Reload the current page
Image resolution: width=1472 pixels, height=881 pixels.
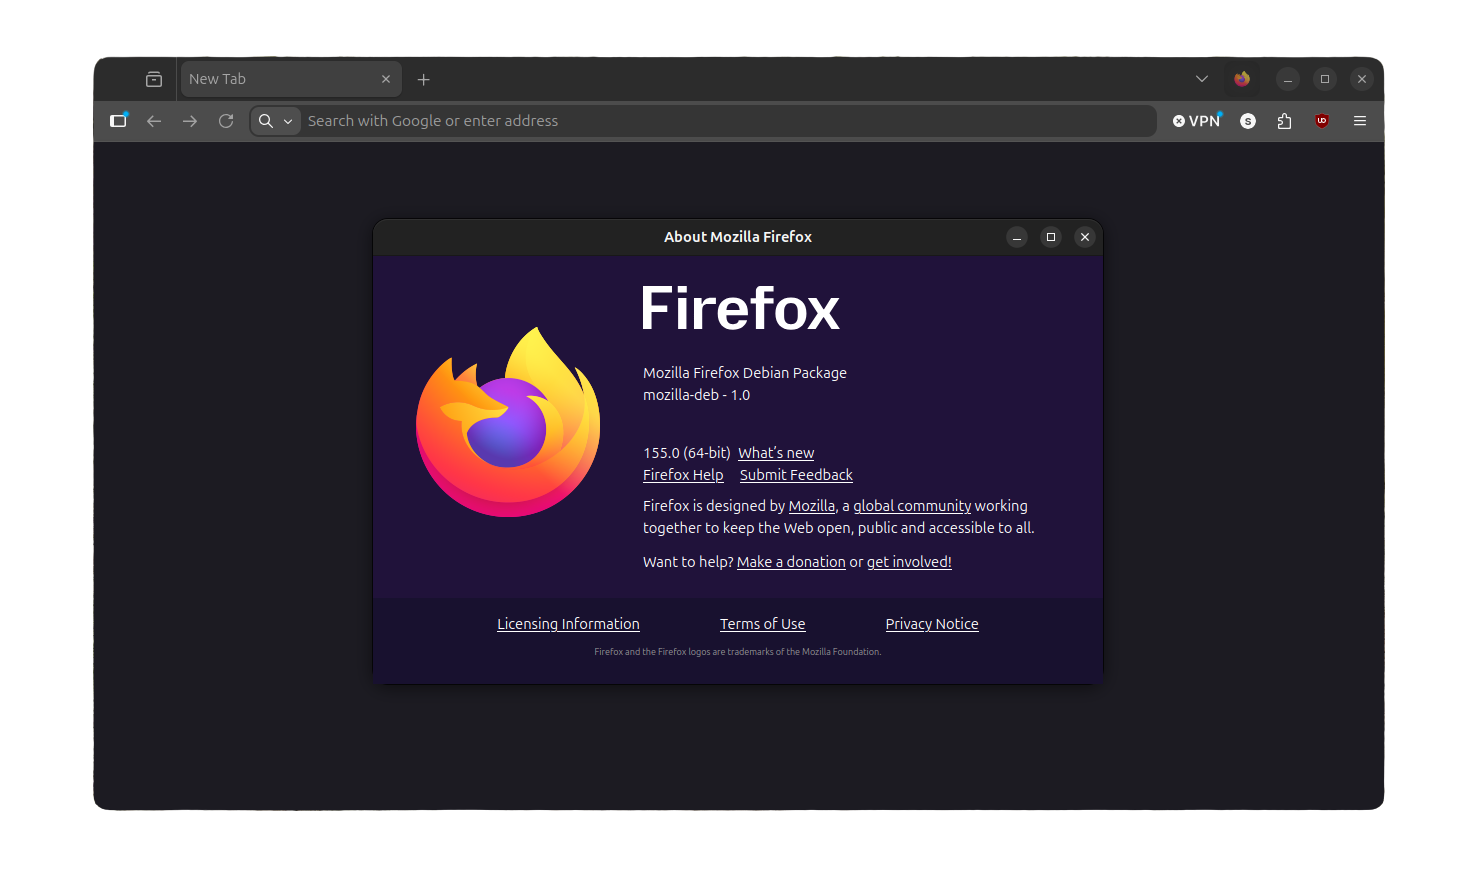(226, 121)
